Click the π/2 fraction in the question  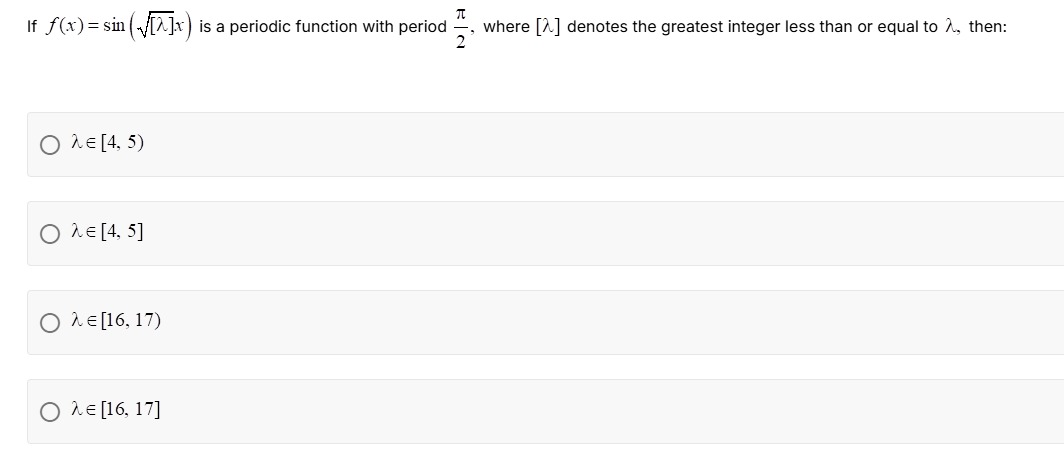tap(461, 27)
